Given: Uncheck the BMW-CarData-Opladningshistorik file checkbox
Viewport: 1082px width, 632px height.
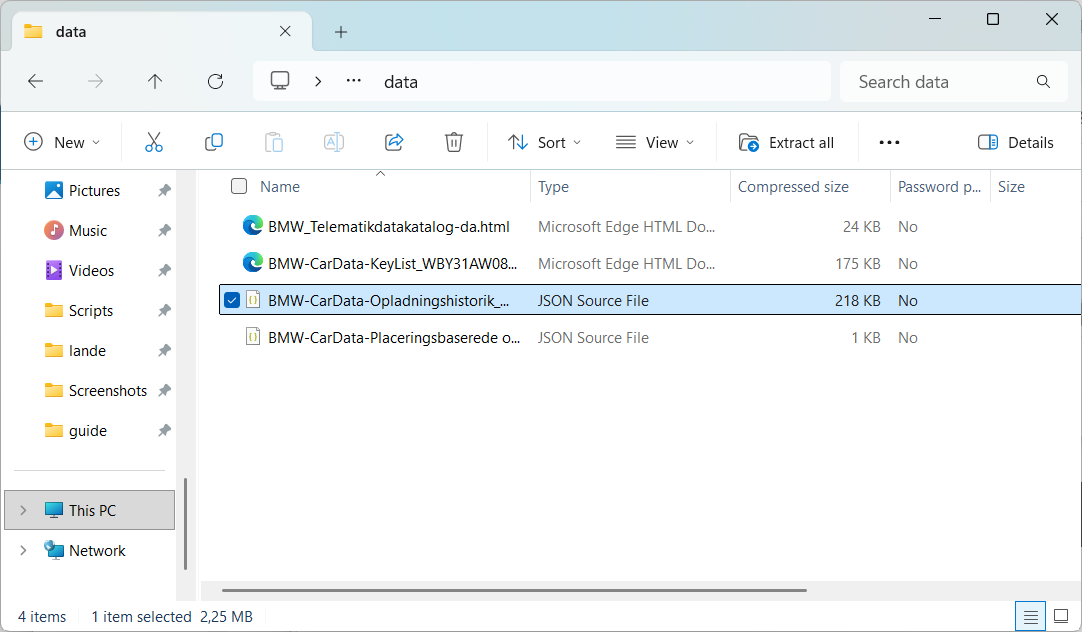Looking at the screenshot, I should (x=232, y=300).
